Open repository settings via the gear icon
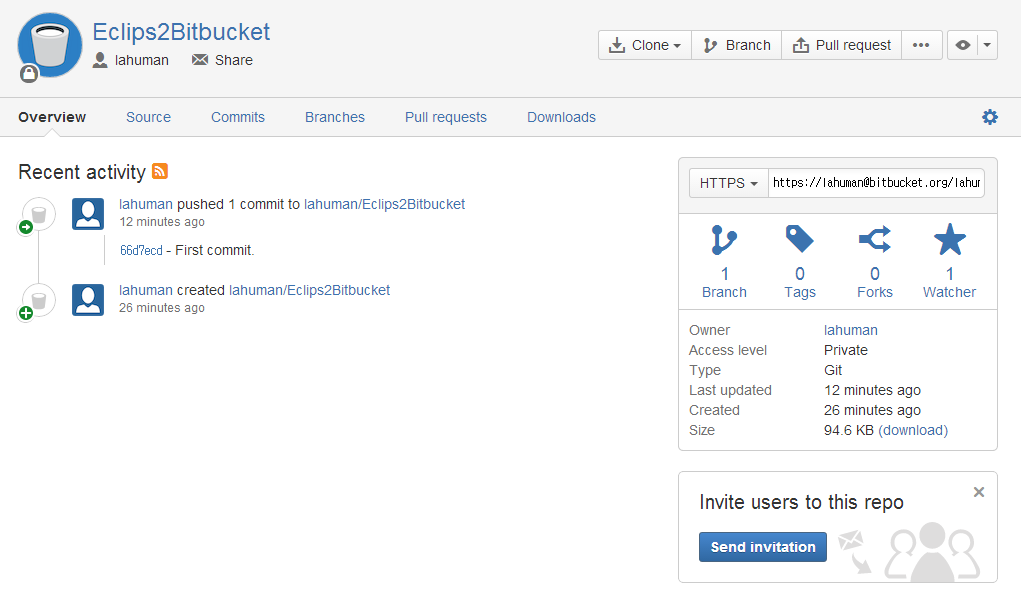 [990, 117]
